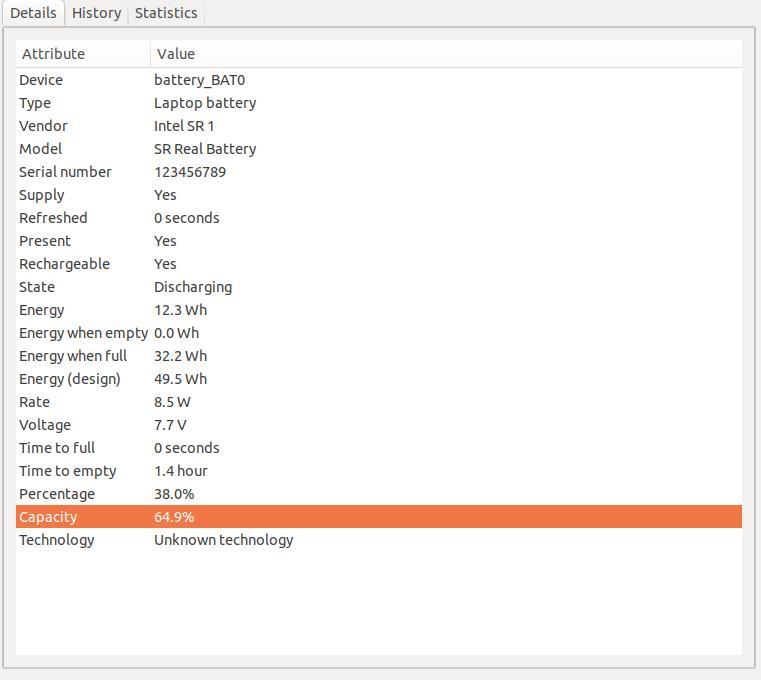Select the Present row

(379, 241)
